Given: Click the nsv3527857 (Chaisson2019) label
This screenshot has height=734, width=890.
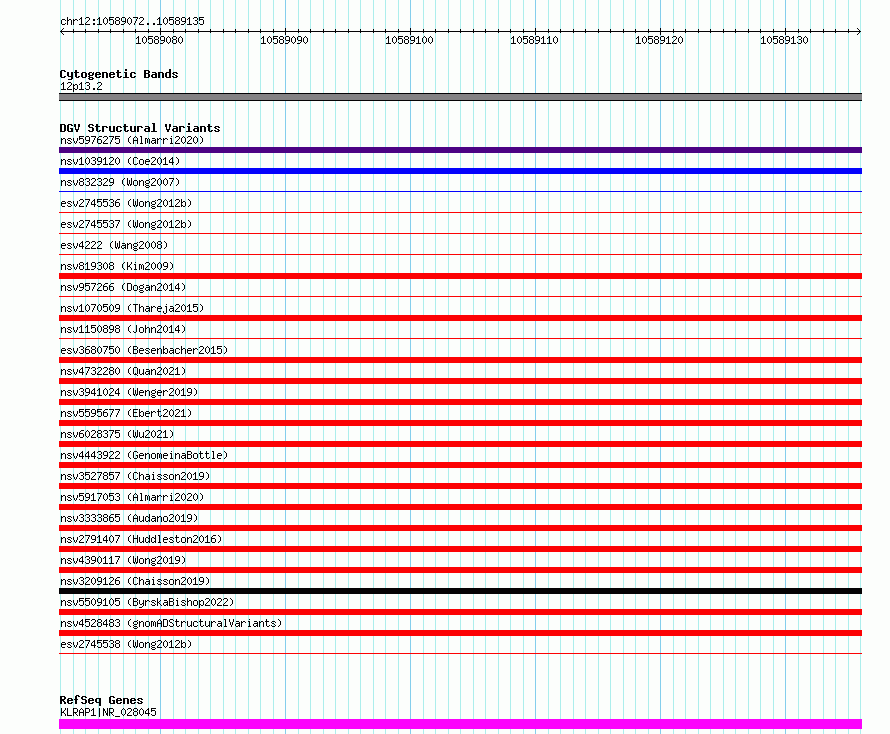Looking at the screenshot, I should click(135, 476).
